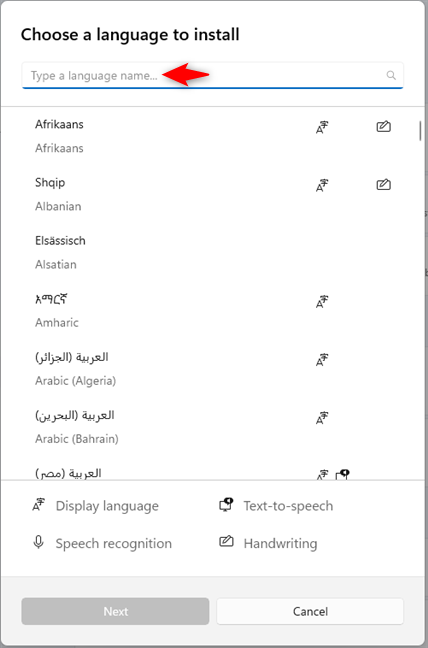Click Albanian display language icon
Viewport: 428px width, 648px height.
(x=322, y=186)
